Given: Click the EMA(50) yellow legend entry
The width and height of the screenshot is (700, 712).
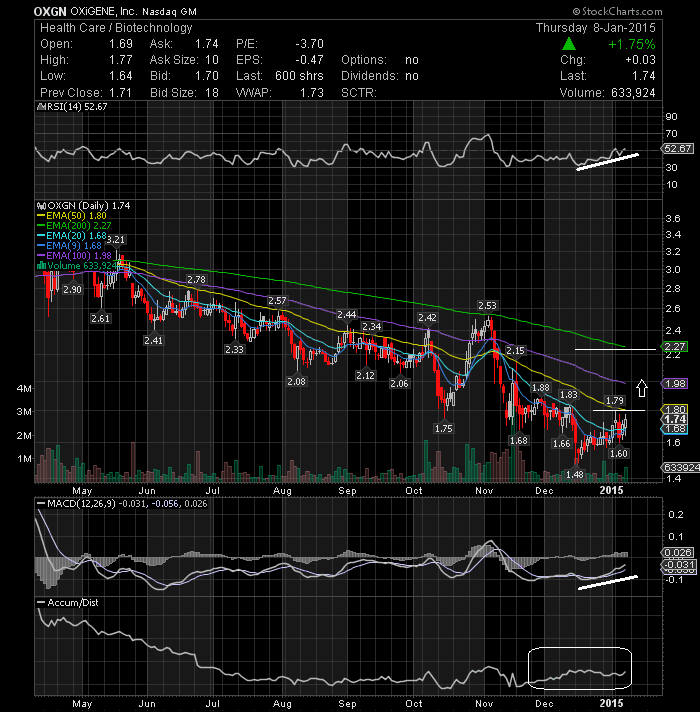Looking at the screenshot, I should 72,216.
